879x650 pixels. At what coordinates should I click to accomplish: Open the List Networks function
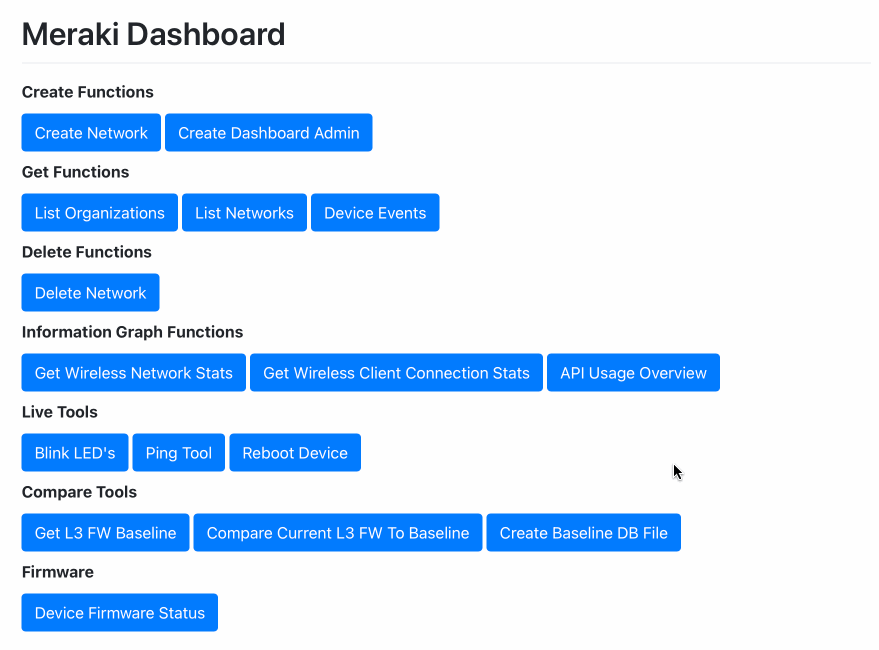[244, 212]
